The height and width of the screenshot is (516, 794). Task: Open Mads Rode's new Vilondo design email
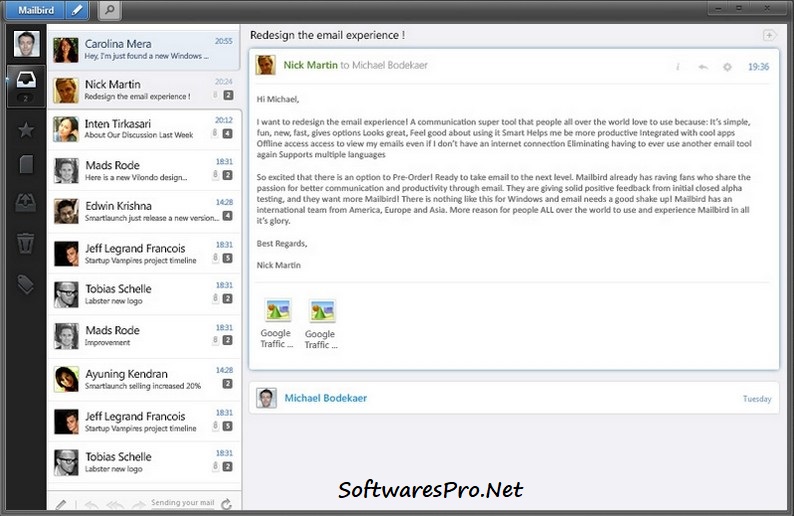[144, 170]
